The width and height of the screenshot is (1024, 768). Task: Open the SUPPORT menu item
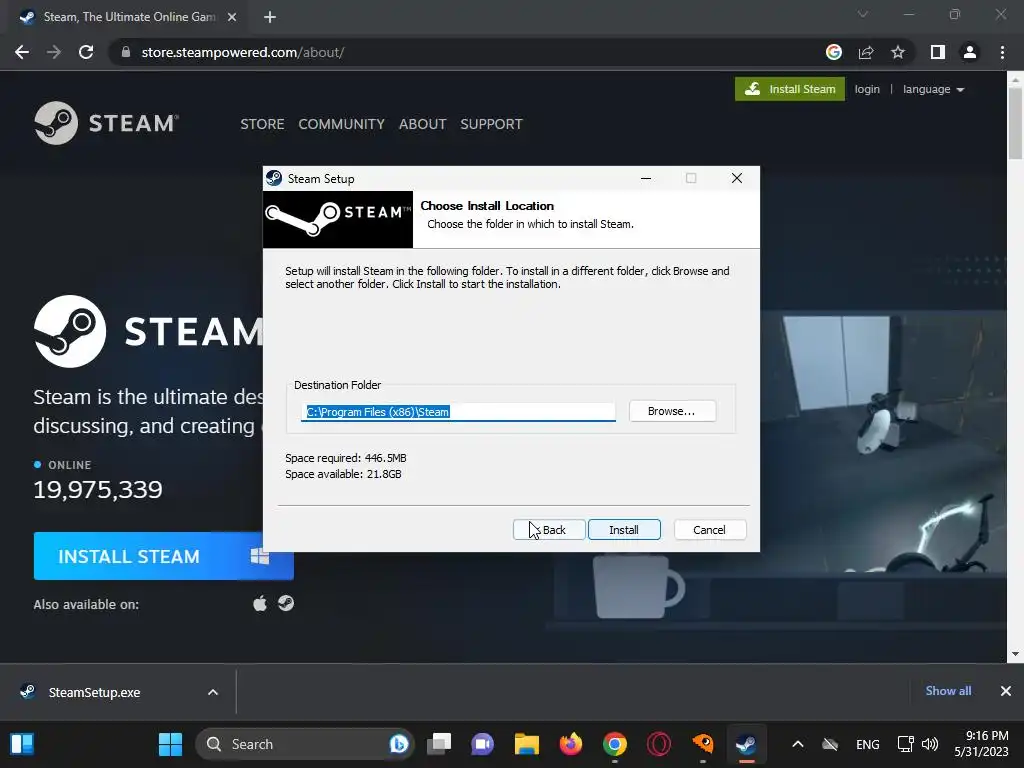(491, 124)
